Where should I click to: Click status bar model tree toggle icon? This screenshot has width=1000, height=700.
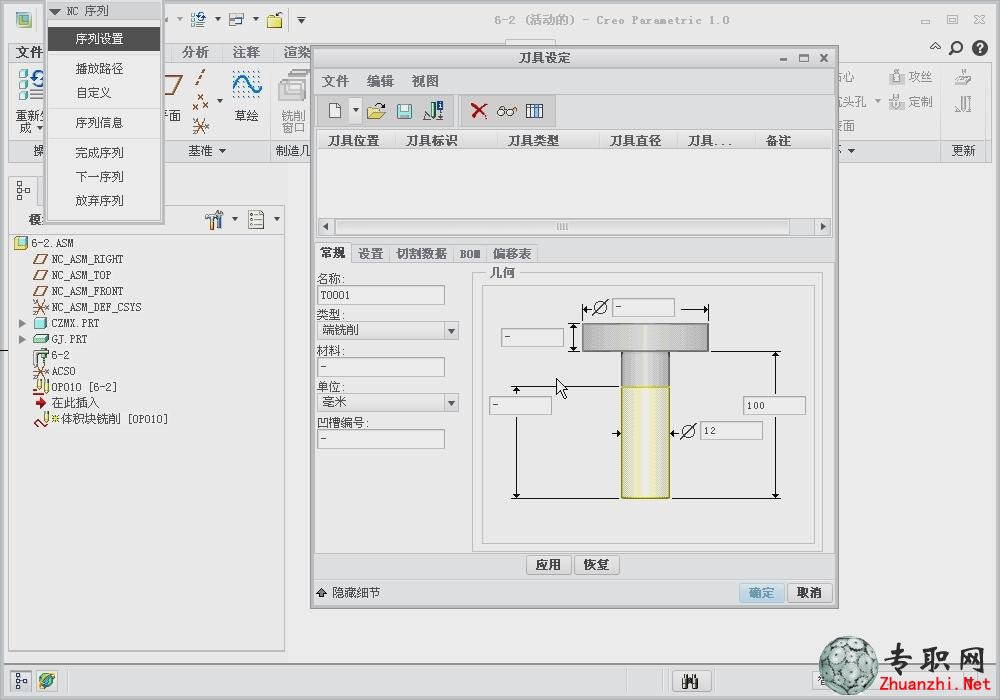(21, 682)
